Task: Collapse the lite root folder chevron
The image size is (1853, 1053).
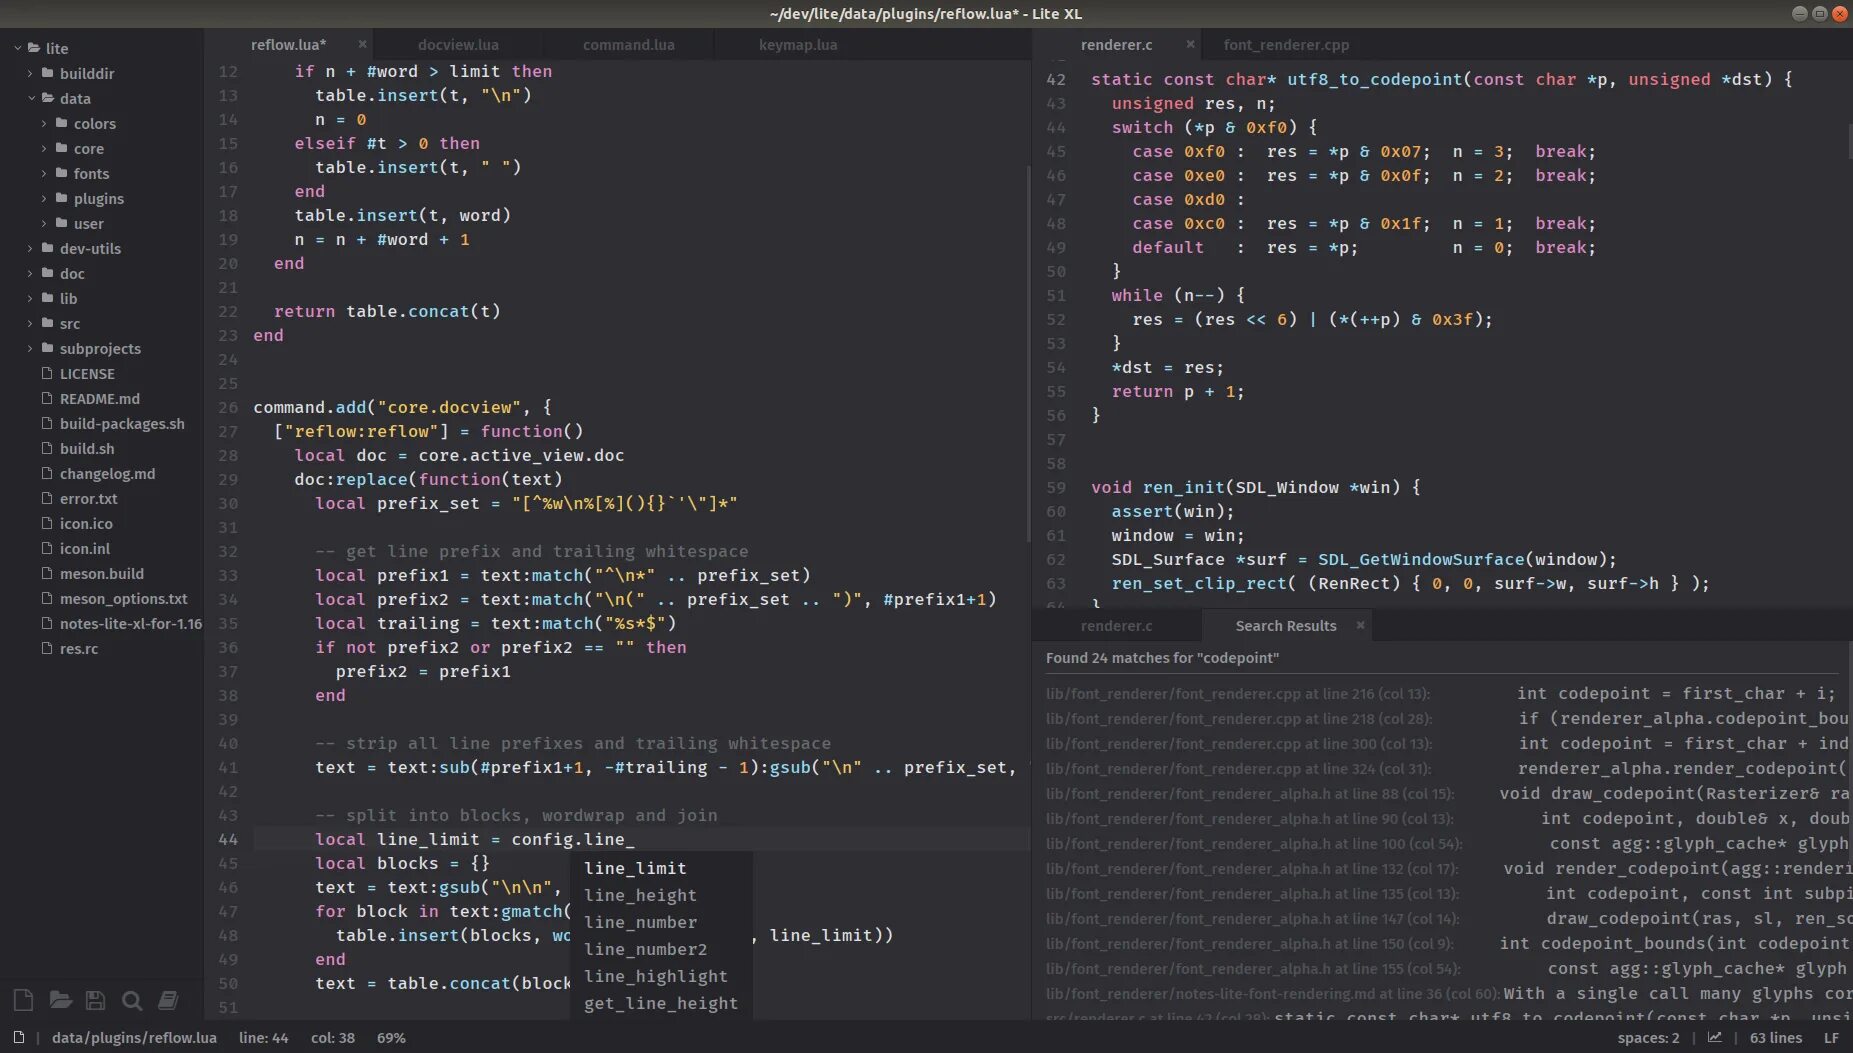Action: (18, 48)
